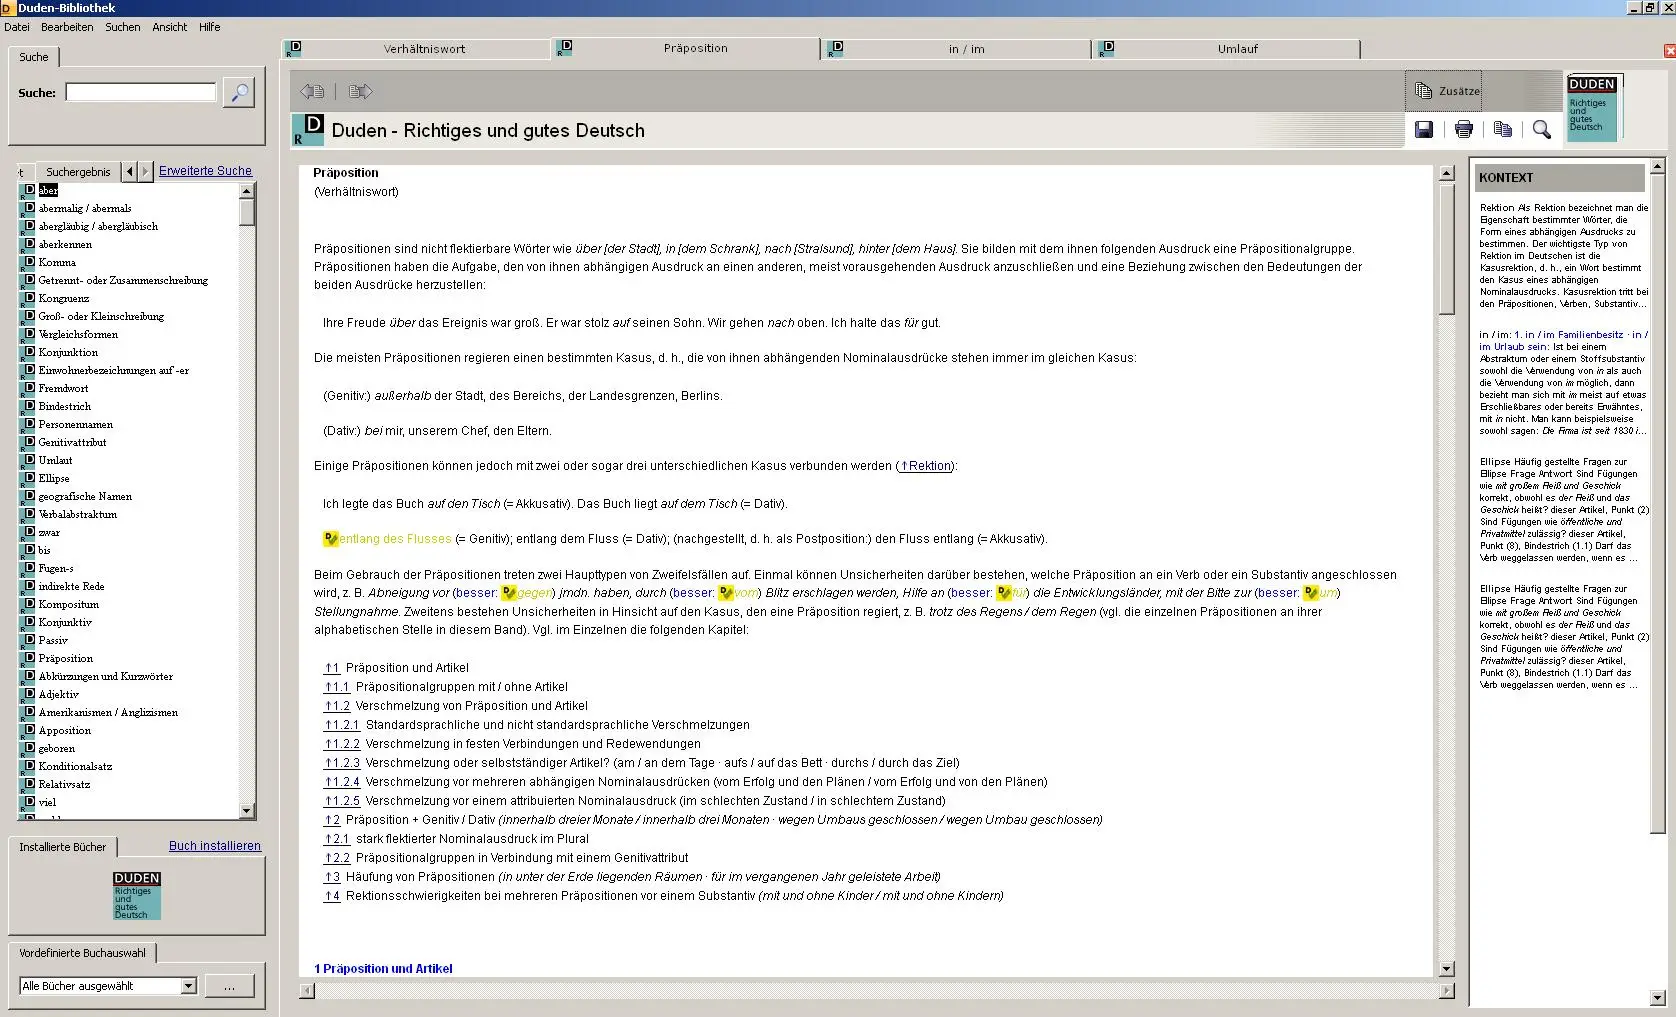
Task: Select the Installierte Bücher tab
Action: coord(62,847)
